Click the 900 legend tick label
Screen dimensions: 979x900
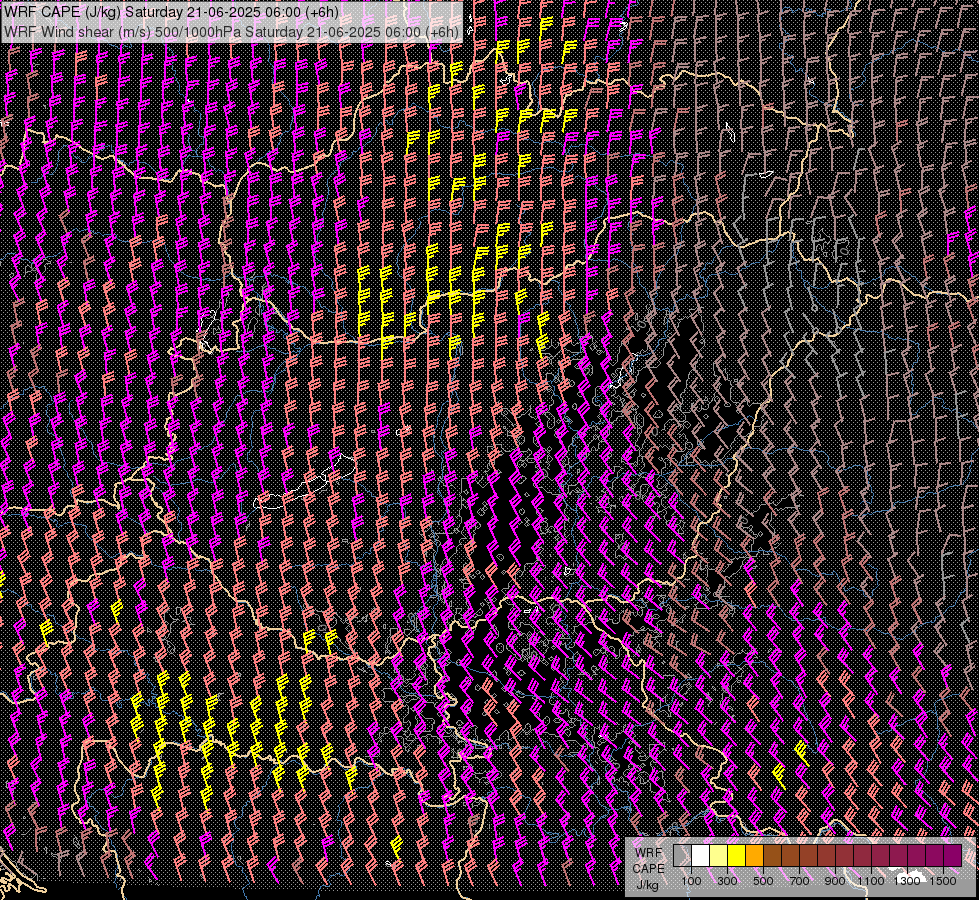click(x=835, y=881)
